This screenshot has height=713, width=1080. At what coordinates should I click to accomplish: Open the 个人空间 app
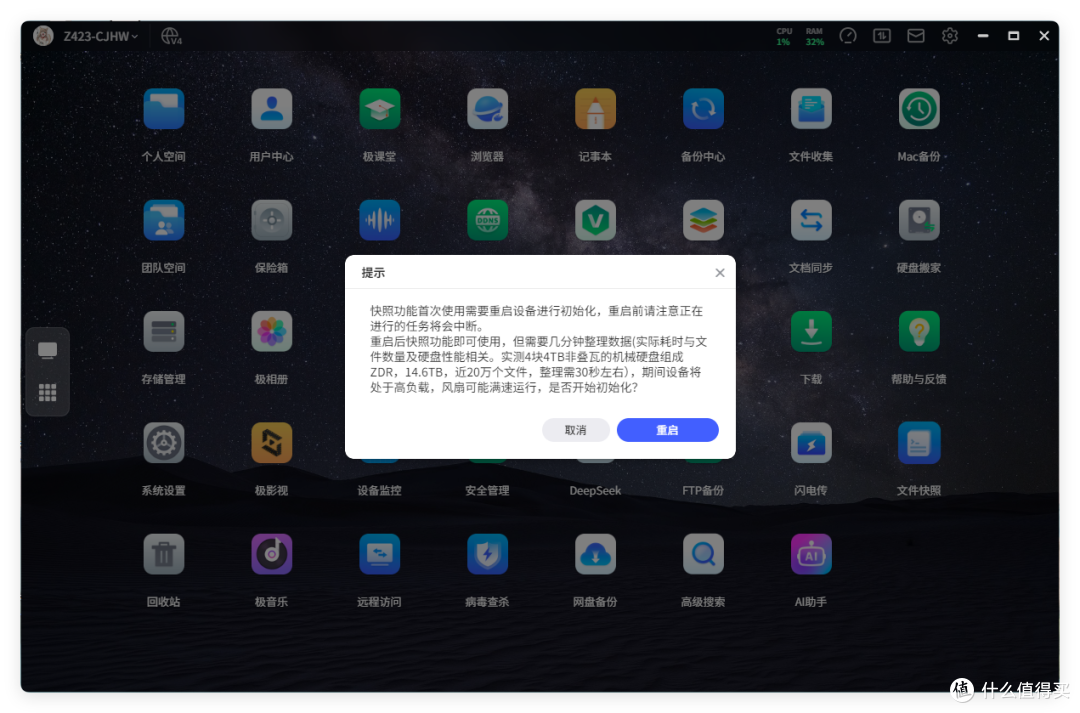click(163, 109)
